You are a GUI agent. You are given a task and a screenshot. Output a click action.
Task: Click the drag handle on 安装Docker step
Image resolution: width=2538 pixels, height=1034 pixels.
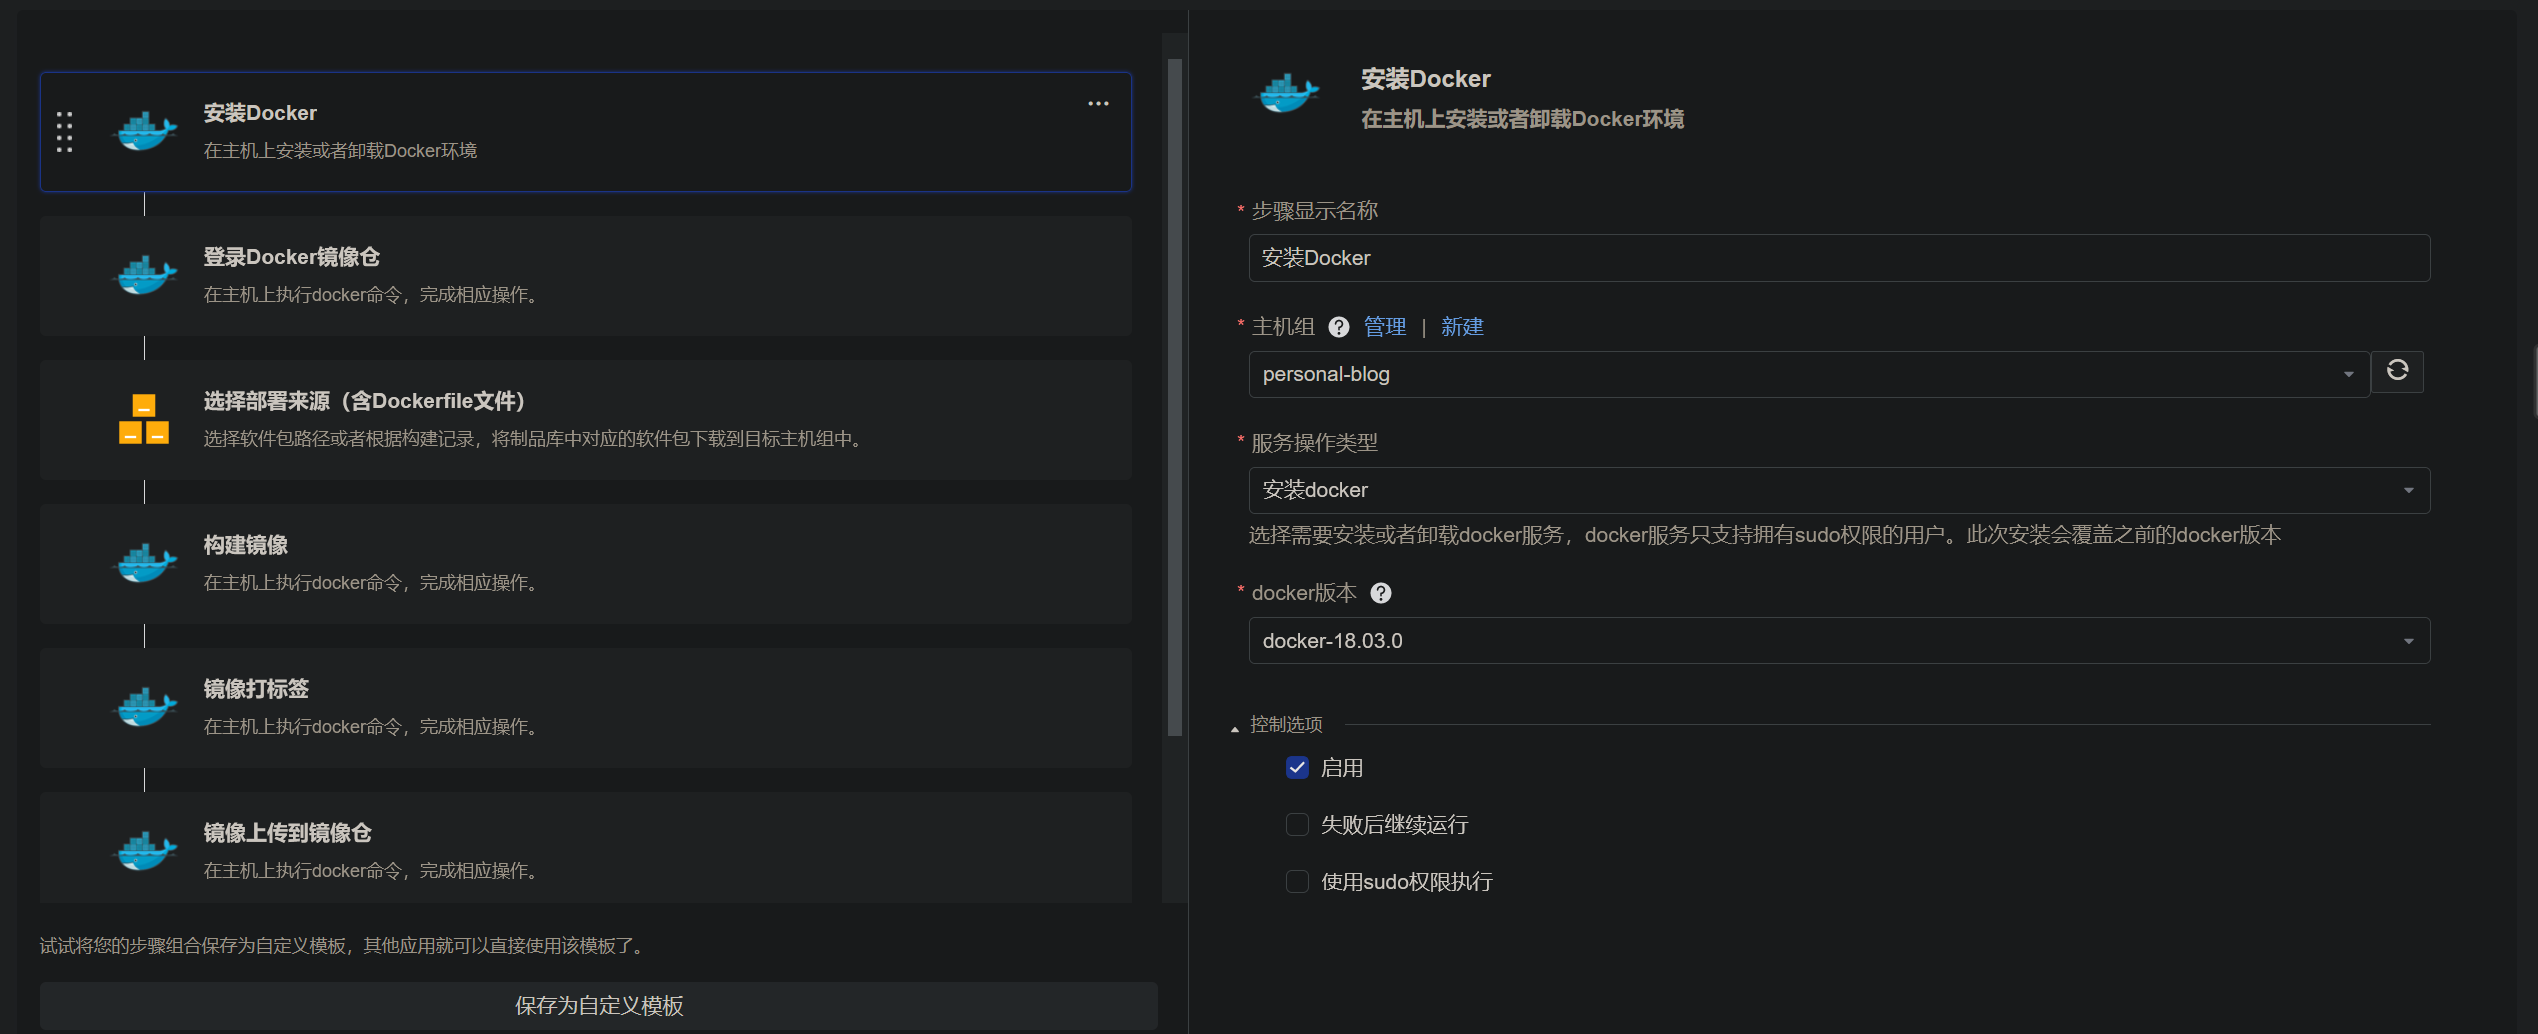(x=65, y=132)
